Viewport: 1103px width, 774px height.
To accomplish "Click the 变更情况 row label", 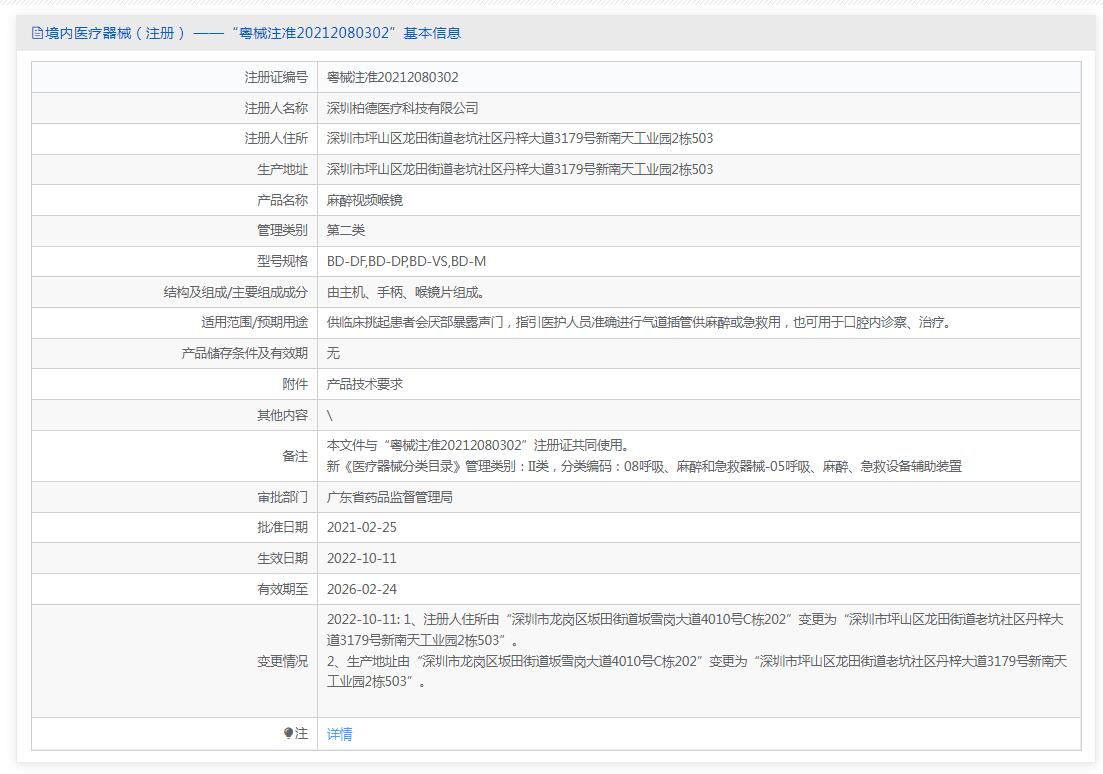I will point(282,661).
